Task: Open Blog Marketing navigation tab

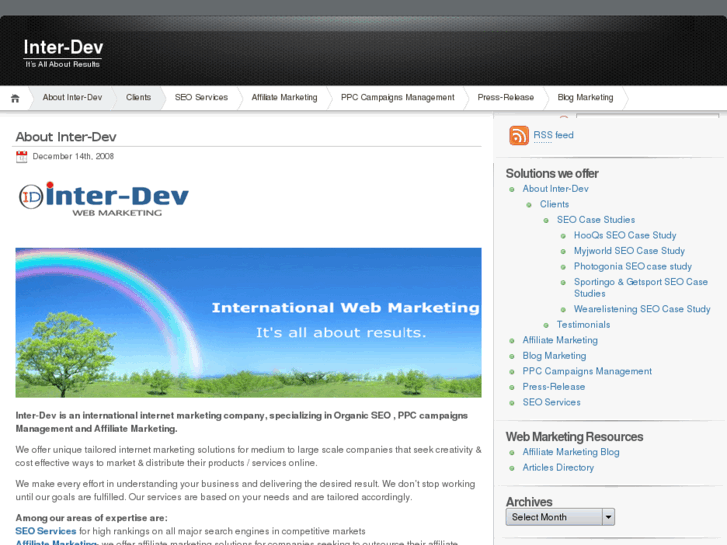Action: click(585, 97)
